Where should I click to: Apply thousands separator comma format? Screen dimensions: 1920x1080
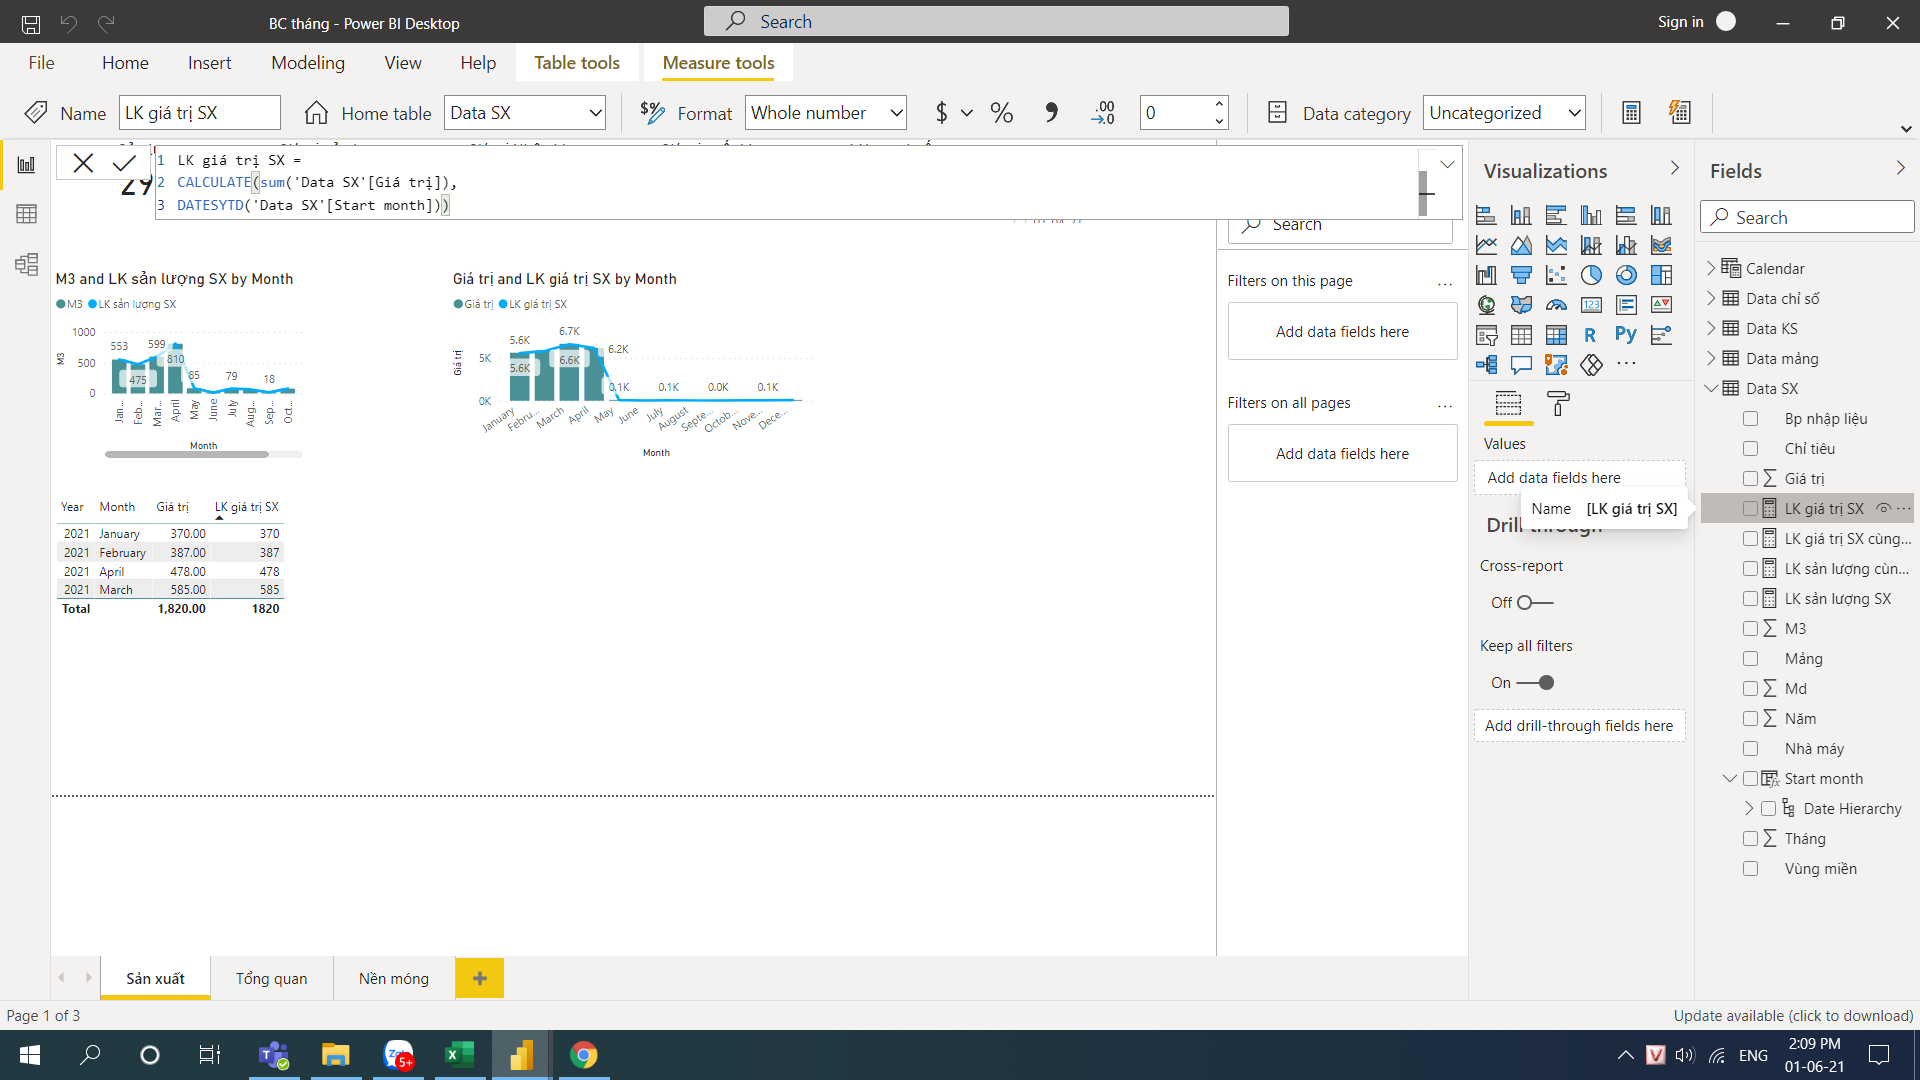[1051, 113]
